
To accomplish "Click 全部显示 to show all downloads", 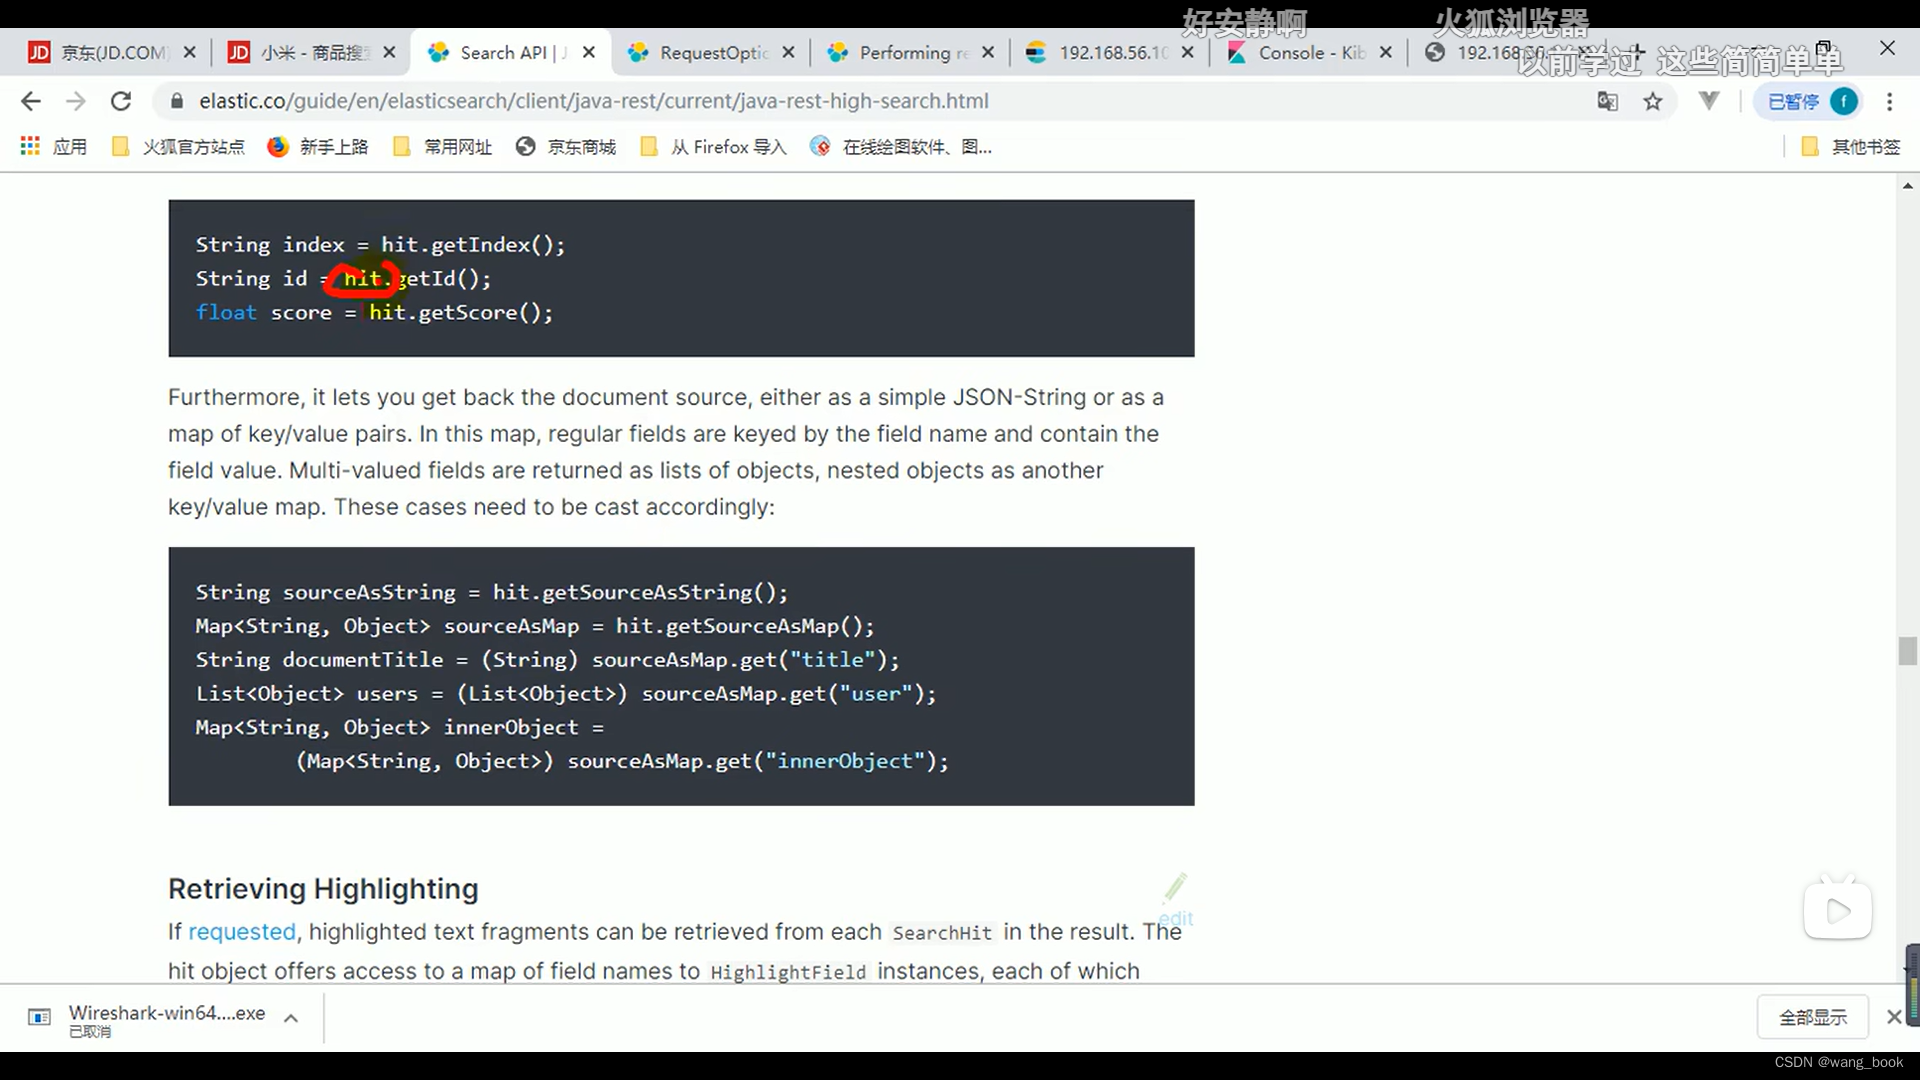I will pos(1813,1018).
